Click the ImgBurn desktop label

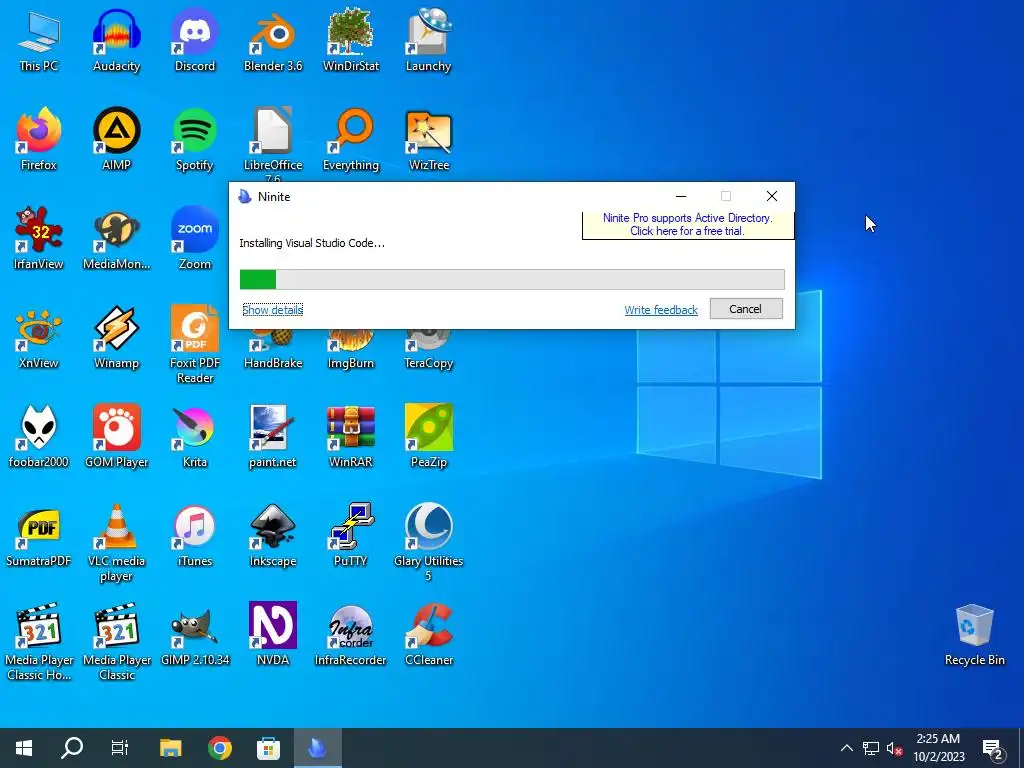point(351,363)
